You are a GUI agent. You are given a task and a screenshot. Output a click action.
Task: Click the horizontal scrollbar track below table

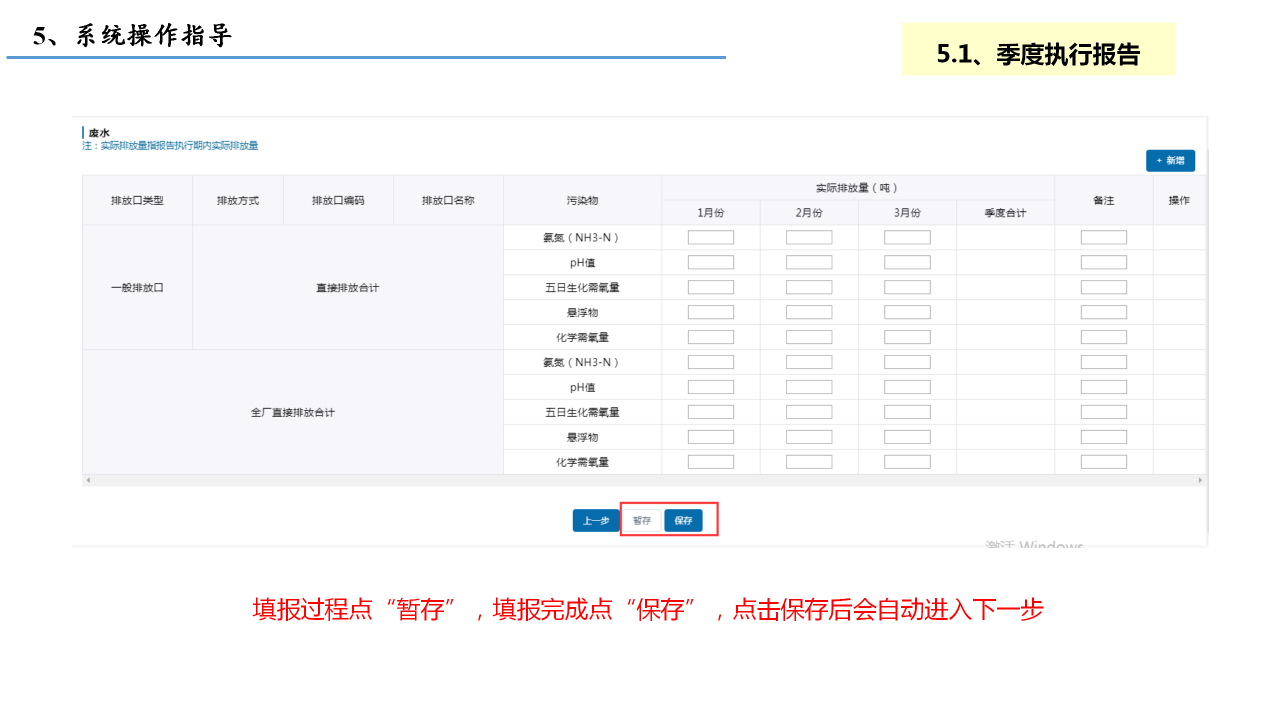tap(640, 481)
